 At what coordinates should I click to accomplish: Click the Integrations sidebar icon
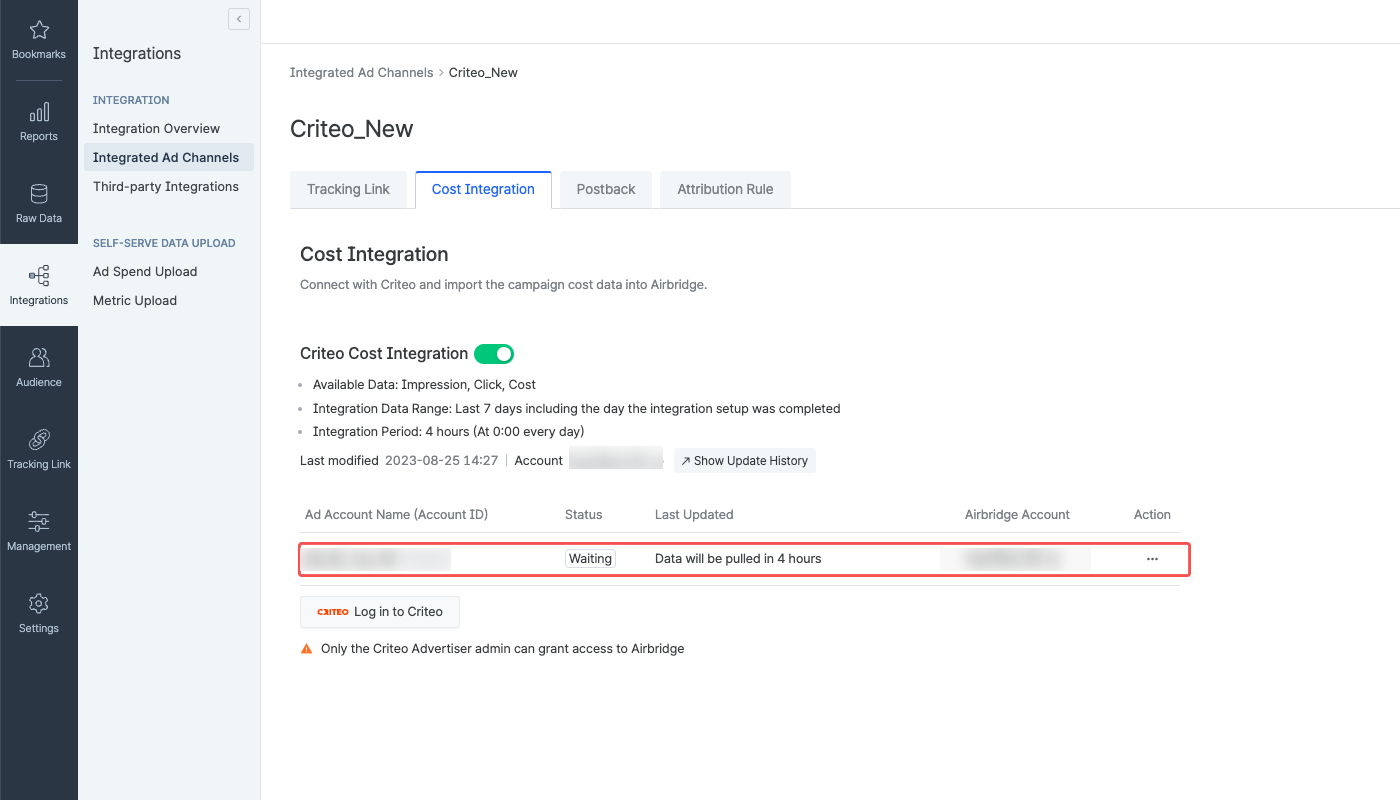pyautogui.click(x=38, y=284)
